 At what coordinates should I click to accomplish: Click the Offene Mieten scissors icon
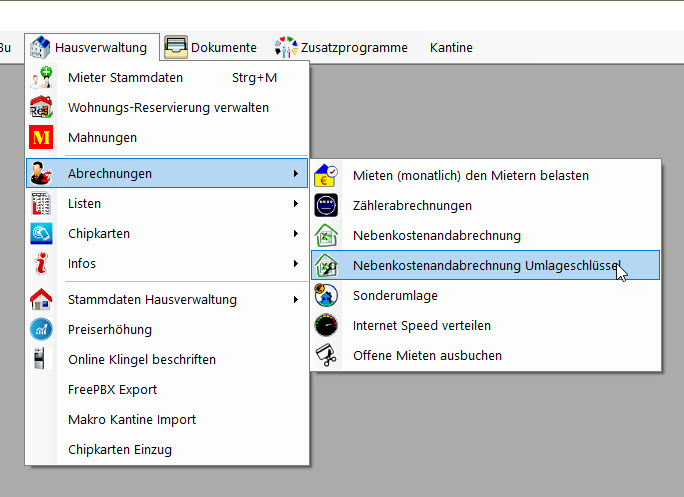(326, 355)
